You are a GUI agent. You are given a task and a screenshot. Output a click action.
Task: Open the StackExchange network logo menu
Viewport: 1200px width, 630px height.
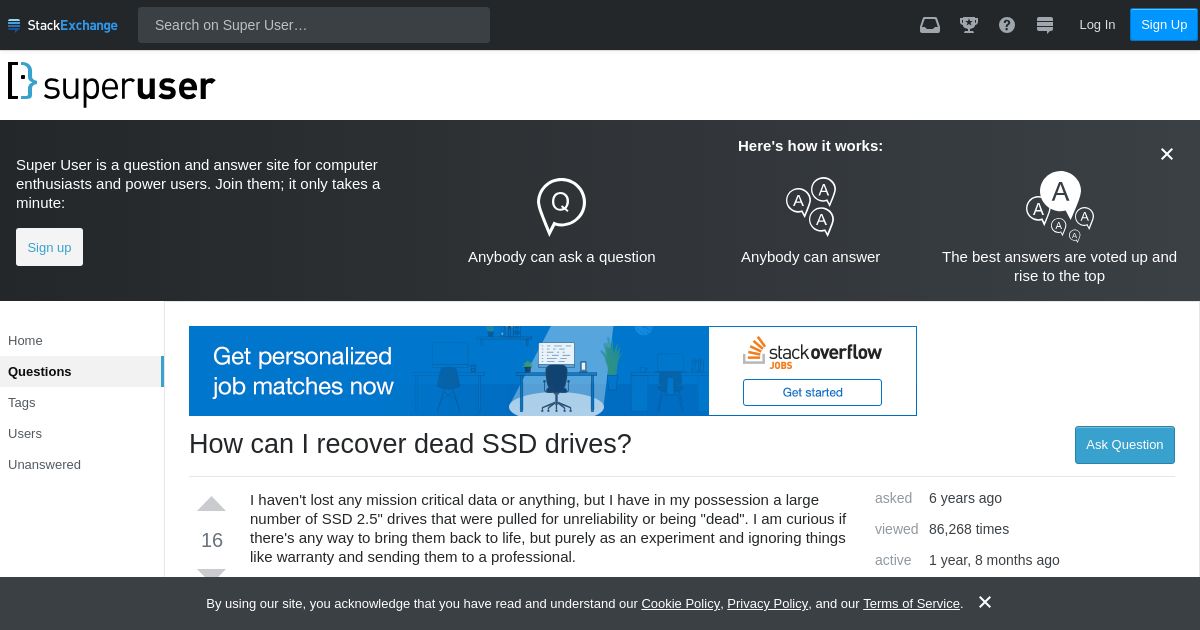click(x=63, y=25)
